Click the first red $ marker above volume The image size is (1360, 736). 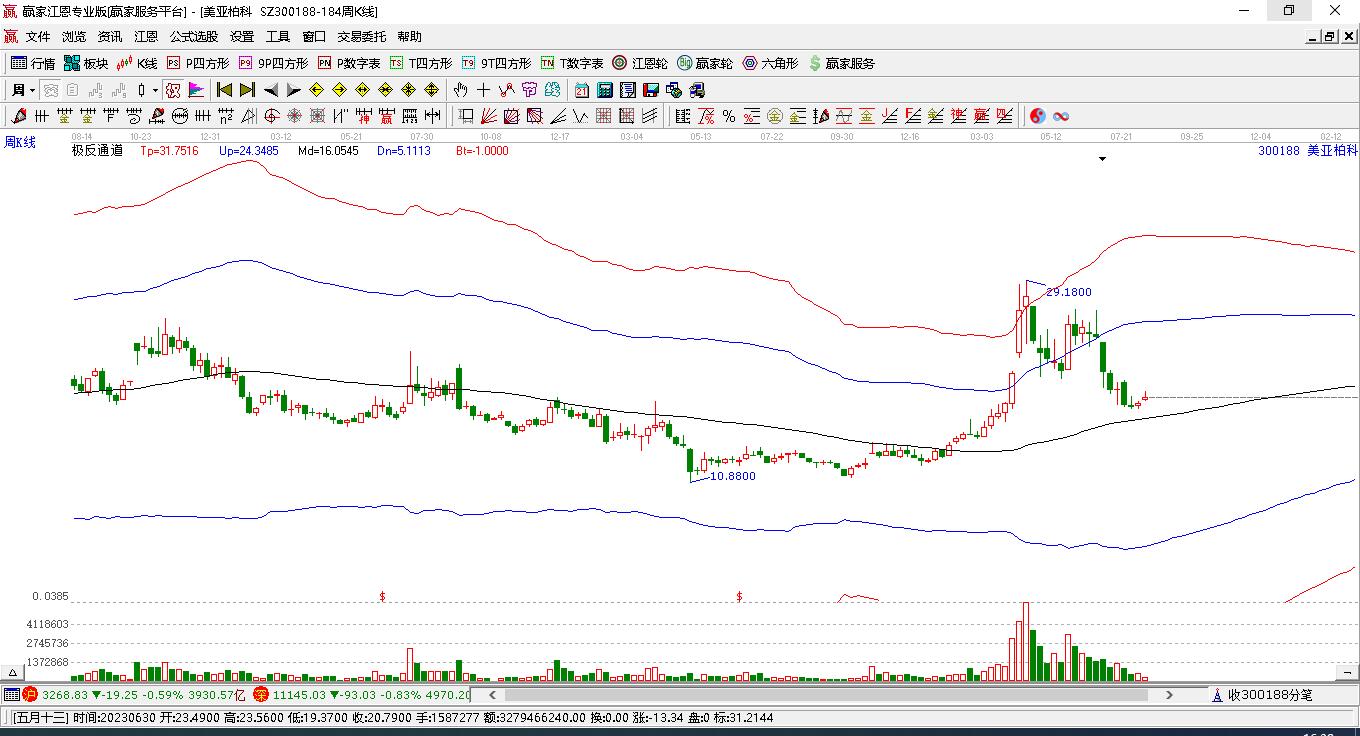click(x=382, y=597)
